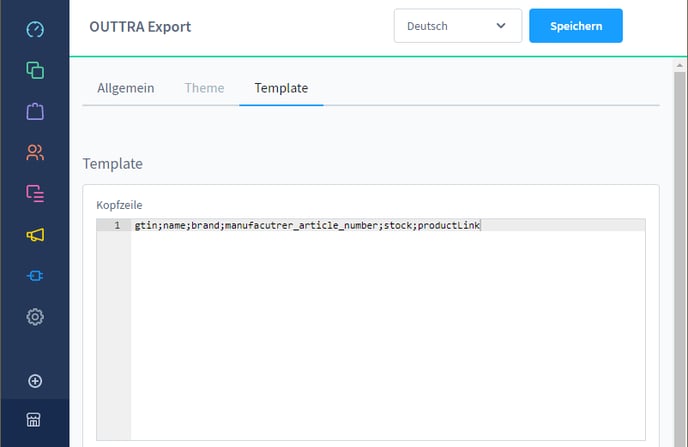Open the Orders shopping bag icon
This screenshot has width=688, height=447.
35,111
